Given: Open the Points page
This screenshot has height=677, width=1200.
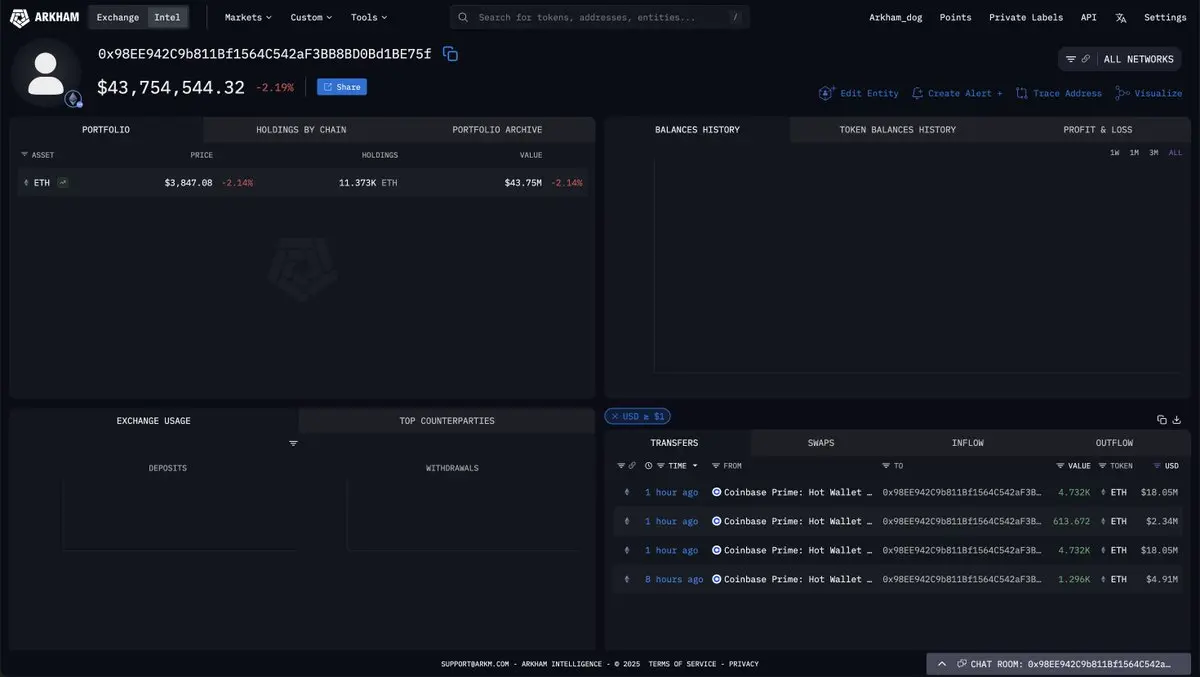Looking at the screenshot, I should coord(955,17).
